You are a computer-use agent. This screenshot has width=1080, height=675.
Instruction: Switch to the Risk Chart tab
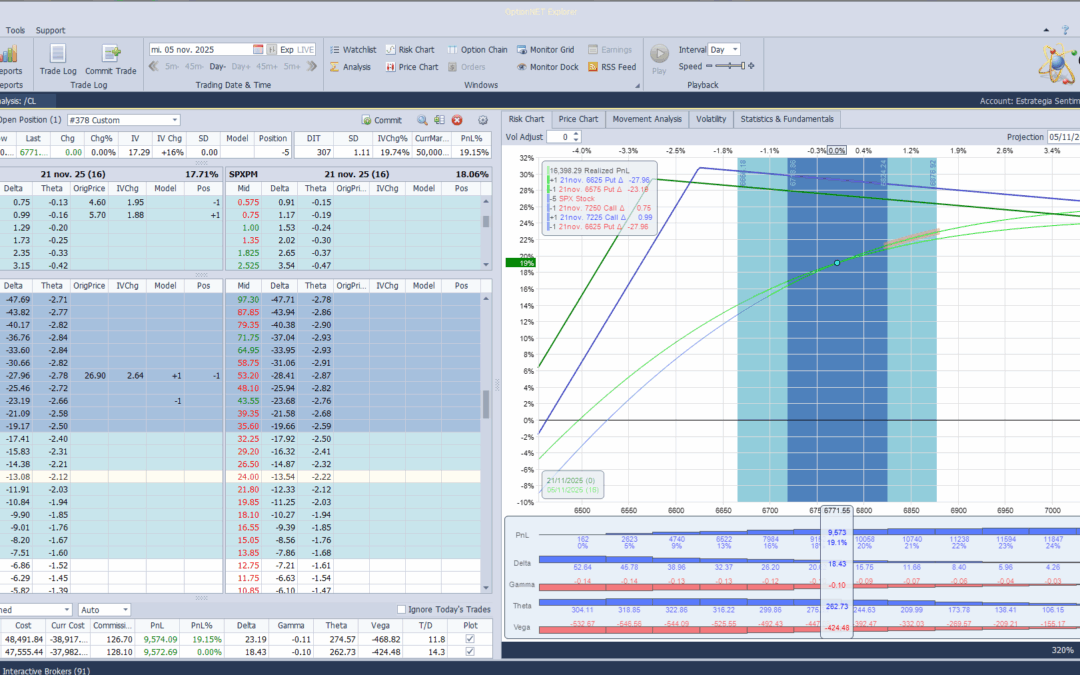[526, 119]
